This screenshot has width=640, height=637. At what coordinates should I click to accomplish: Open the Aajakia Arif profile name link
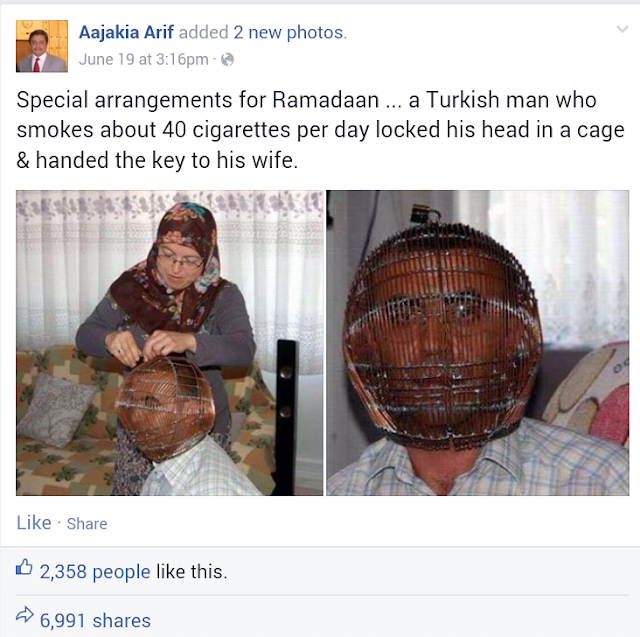(x=126, y=32)
